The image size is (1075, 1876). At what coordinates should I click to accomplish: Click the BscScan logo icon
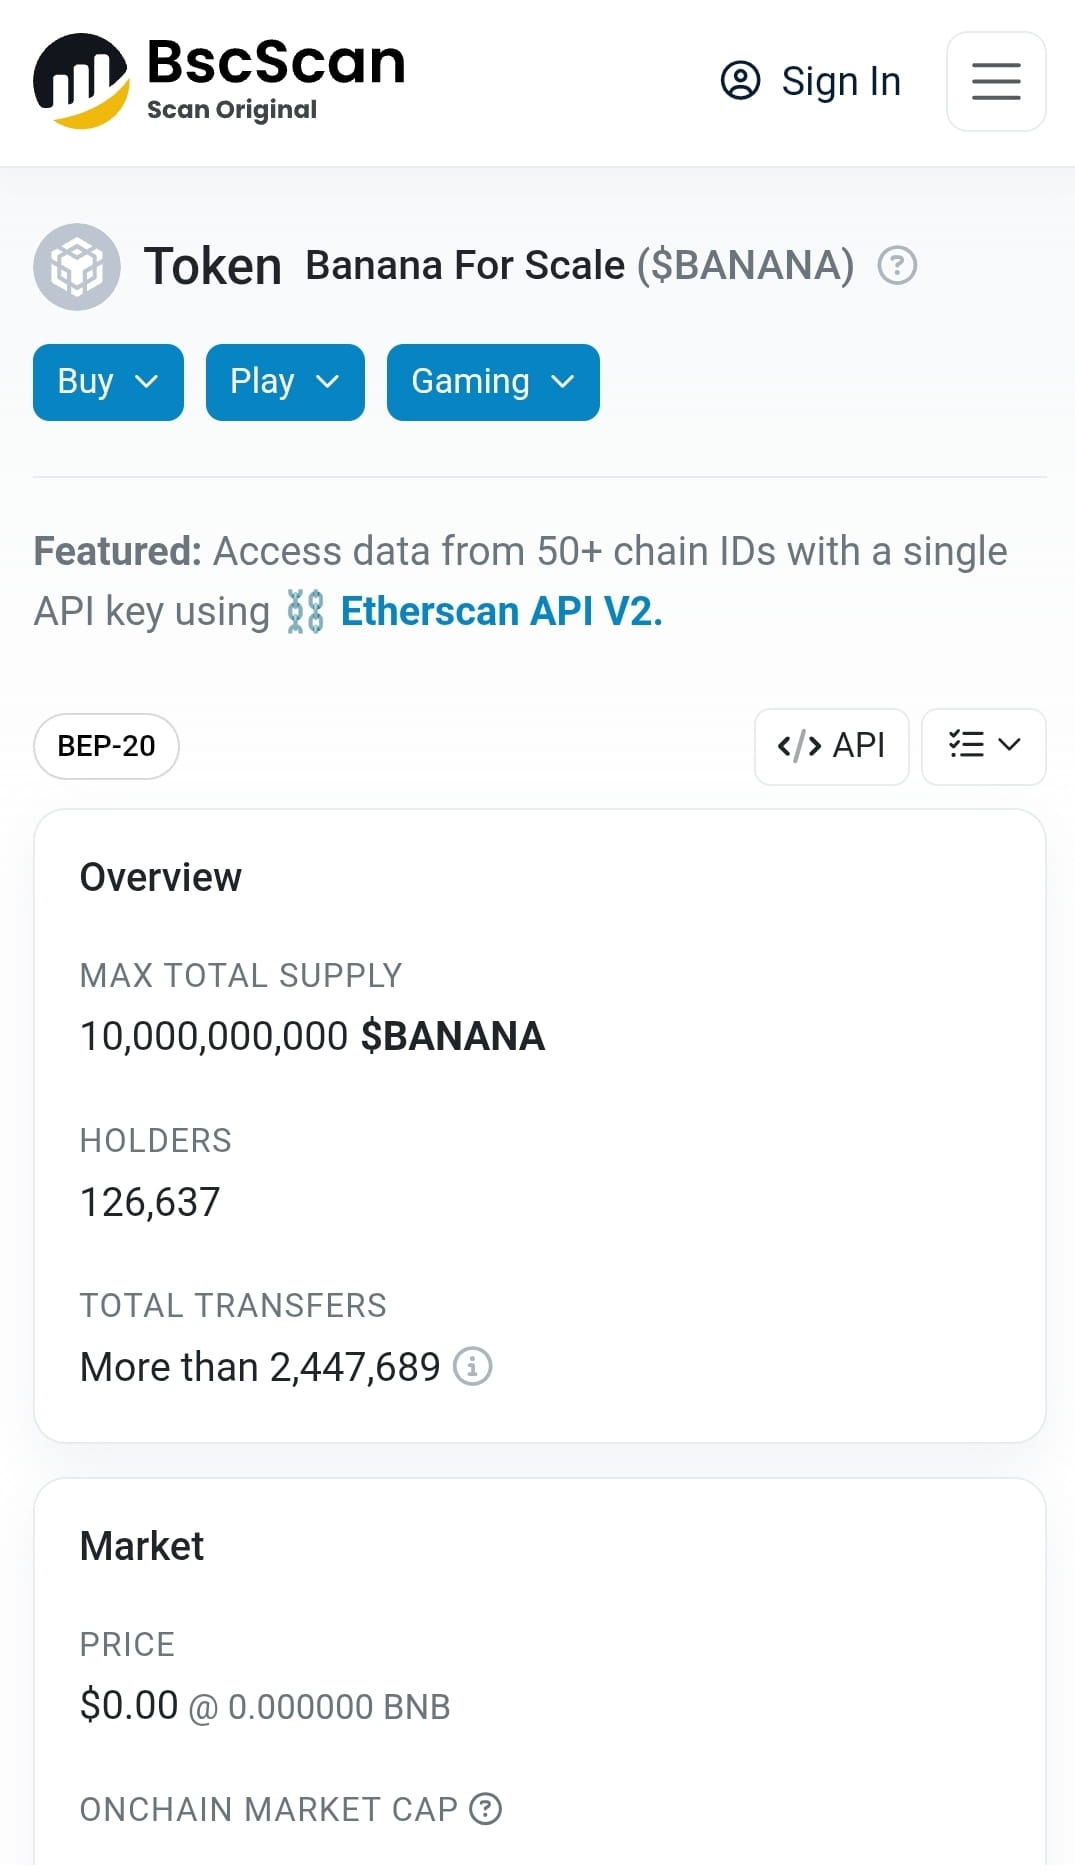click(81, 81)
